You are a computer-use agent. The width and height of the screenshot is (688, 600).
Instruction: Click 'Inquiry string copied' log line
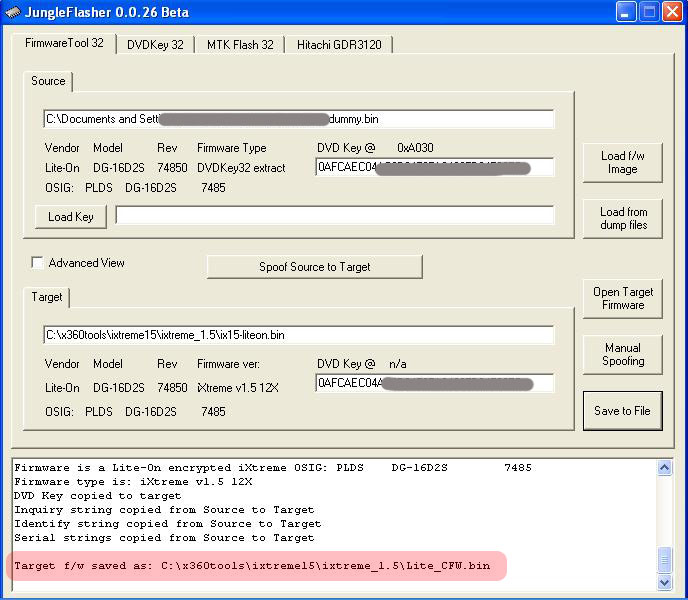[x=164, y=510]
